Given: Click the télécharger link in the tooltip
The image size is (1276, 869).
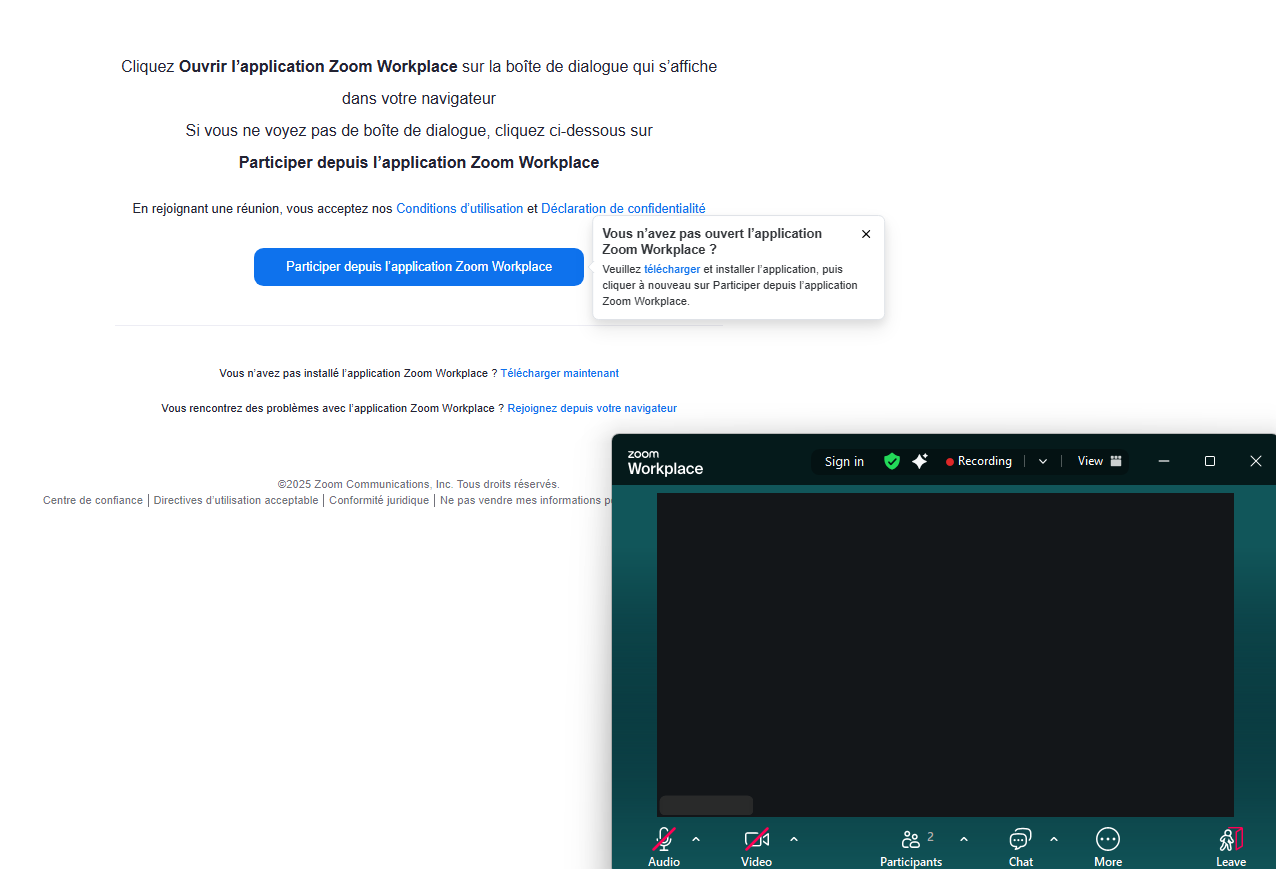Looking at the screenshot, I should tap(672, 269).
